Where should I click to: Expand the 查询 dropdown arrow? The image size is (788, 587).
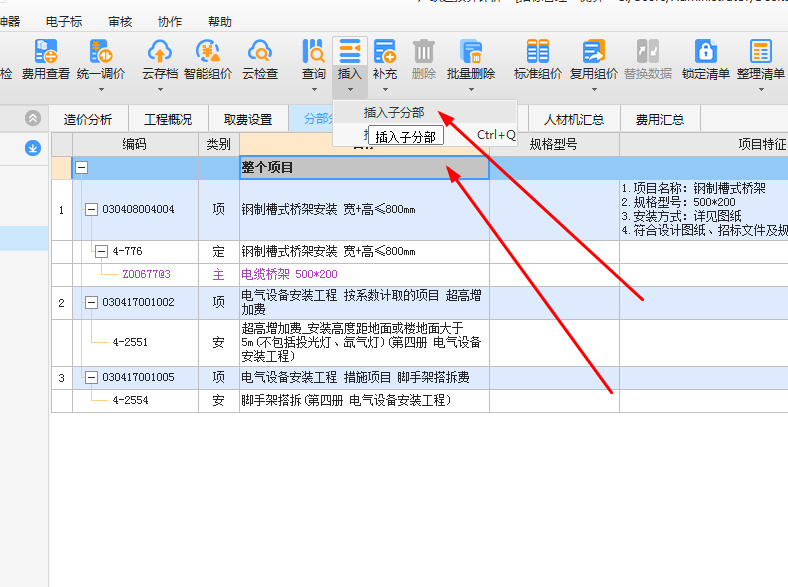click(314, 89)
